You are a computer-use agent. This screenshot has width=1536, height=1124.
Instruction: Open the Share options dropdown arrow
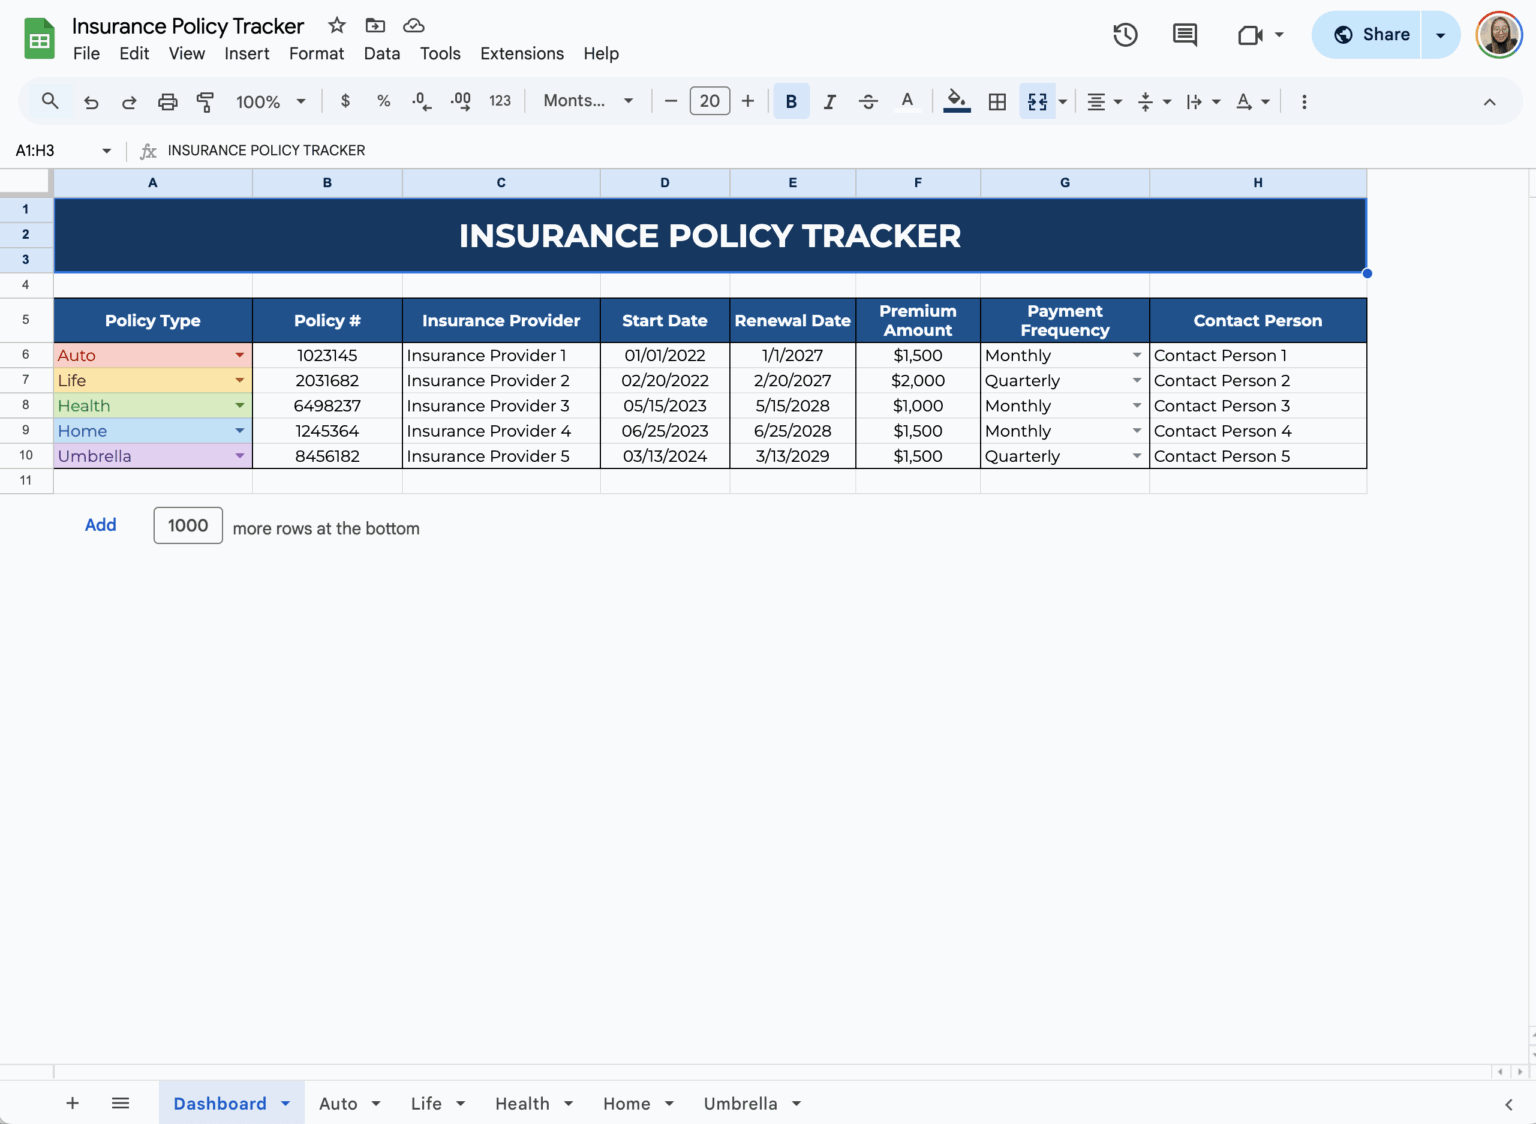[x=1441, y=35]
